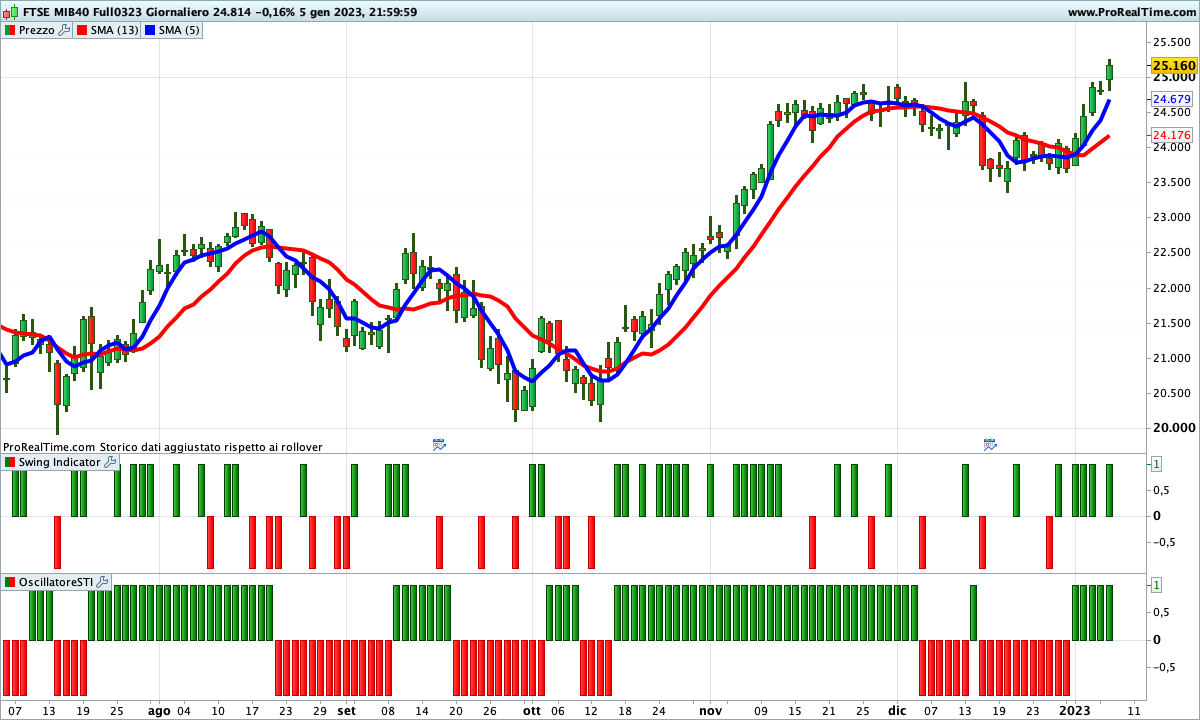Open OscillatoreSTI settings wrench
This screenshot has height=720, width=1200.
point(102,581)
